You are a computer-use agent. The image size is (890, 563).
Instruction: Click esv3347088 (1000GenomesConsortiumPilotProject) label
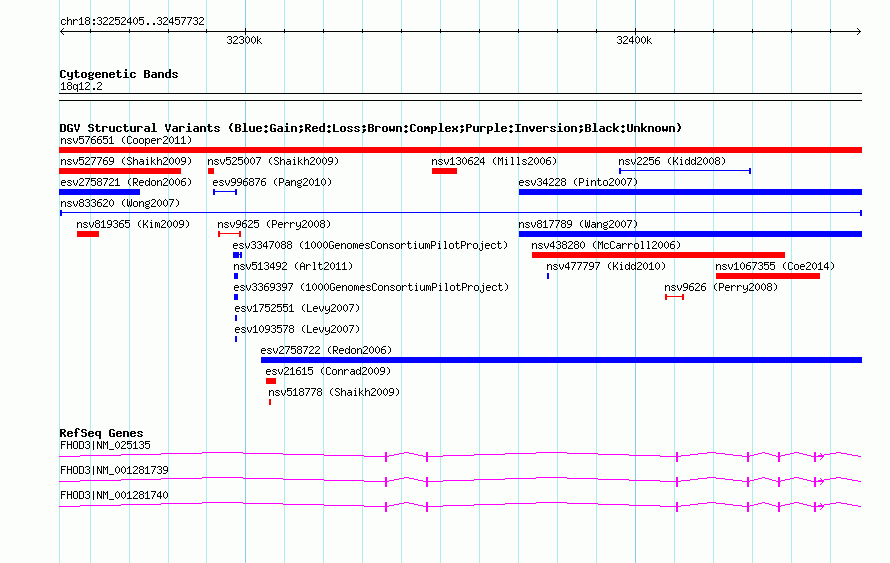(370, 245)
